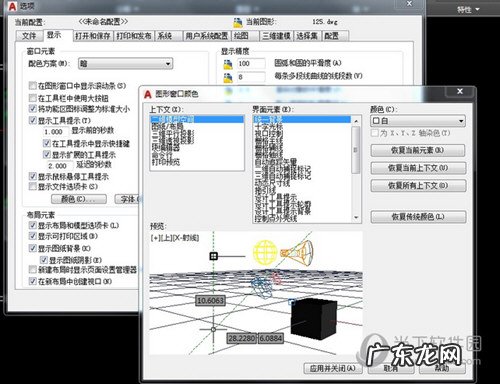Click restore classic colors button
Screen dimensions: 500x384
418,217
